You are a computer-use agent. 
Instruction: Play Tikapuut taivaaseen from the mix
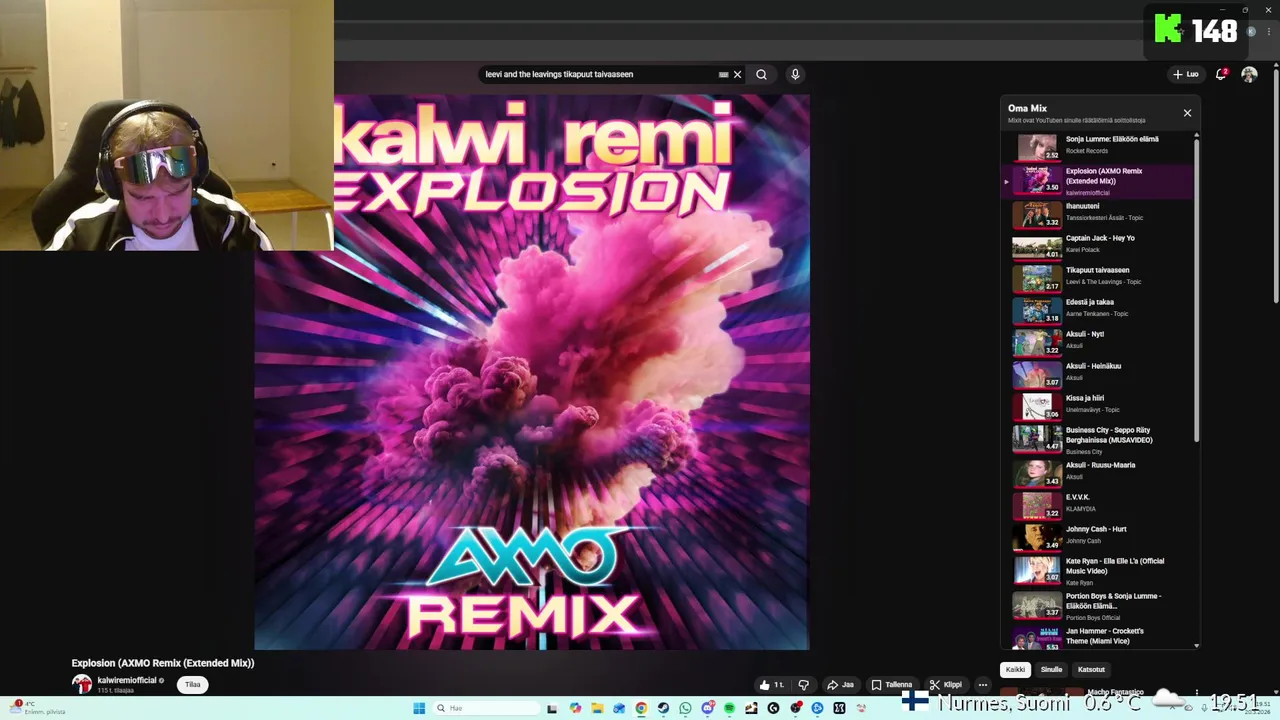1097,277
